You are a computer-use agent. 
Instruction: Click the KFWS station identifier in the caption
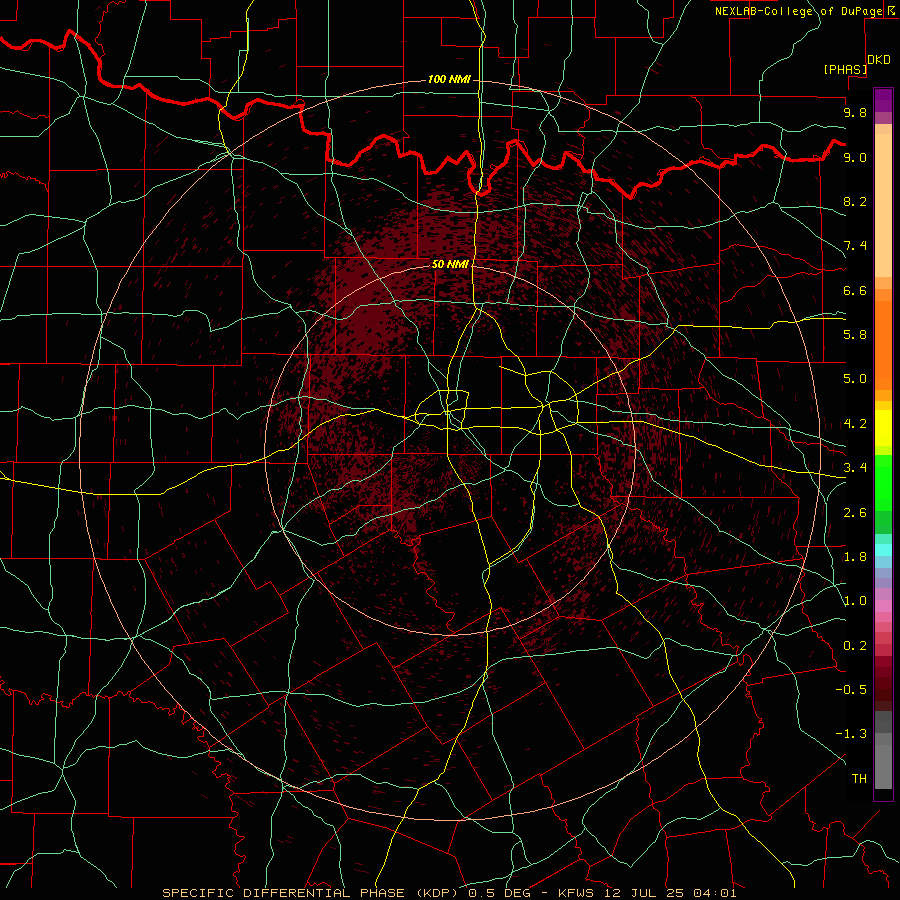(x=577, y=893)
